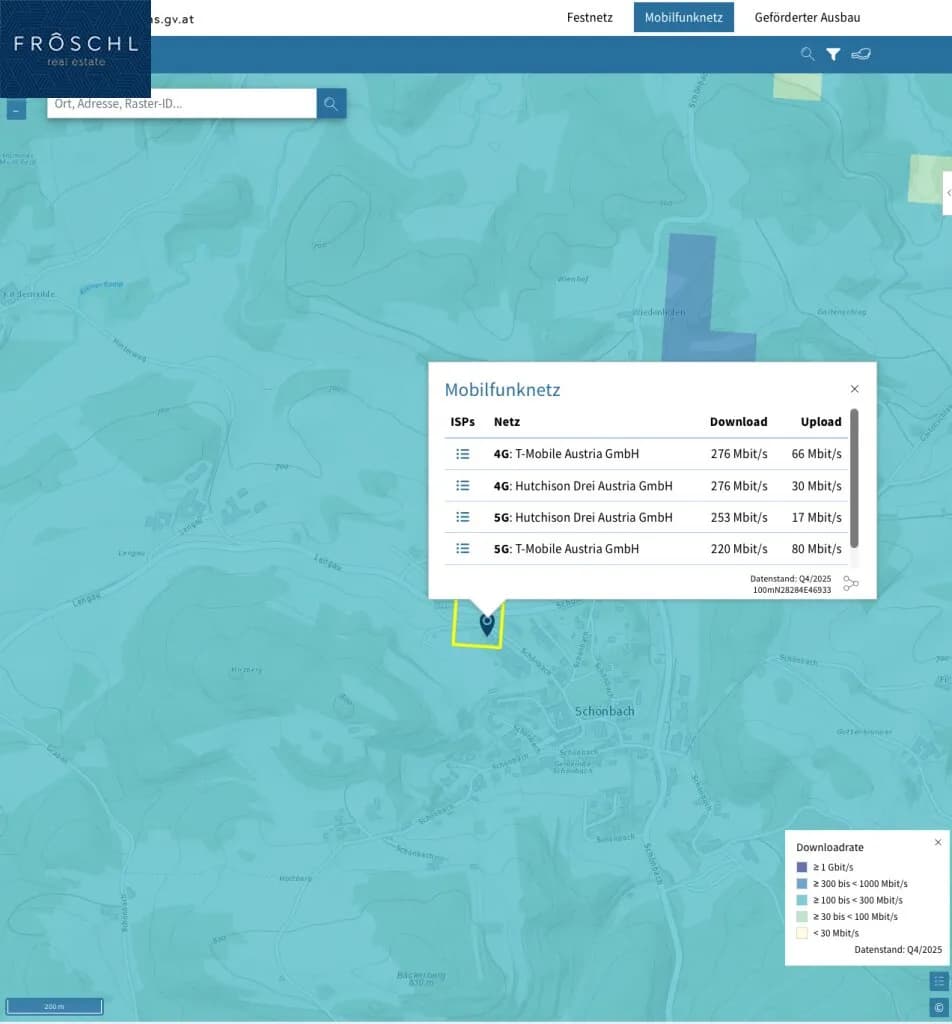
Task: Click the ≥ 100 bis < 300 Mbit/s swatch
Action: (x=802, y=900)
